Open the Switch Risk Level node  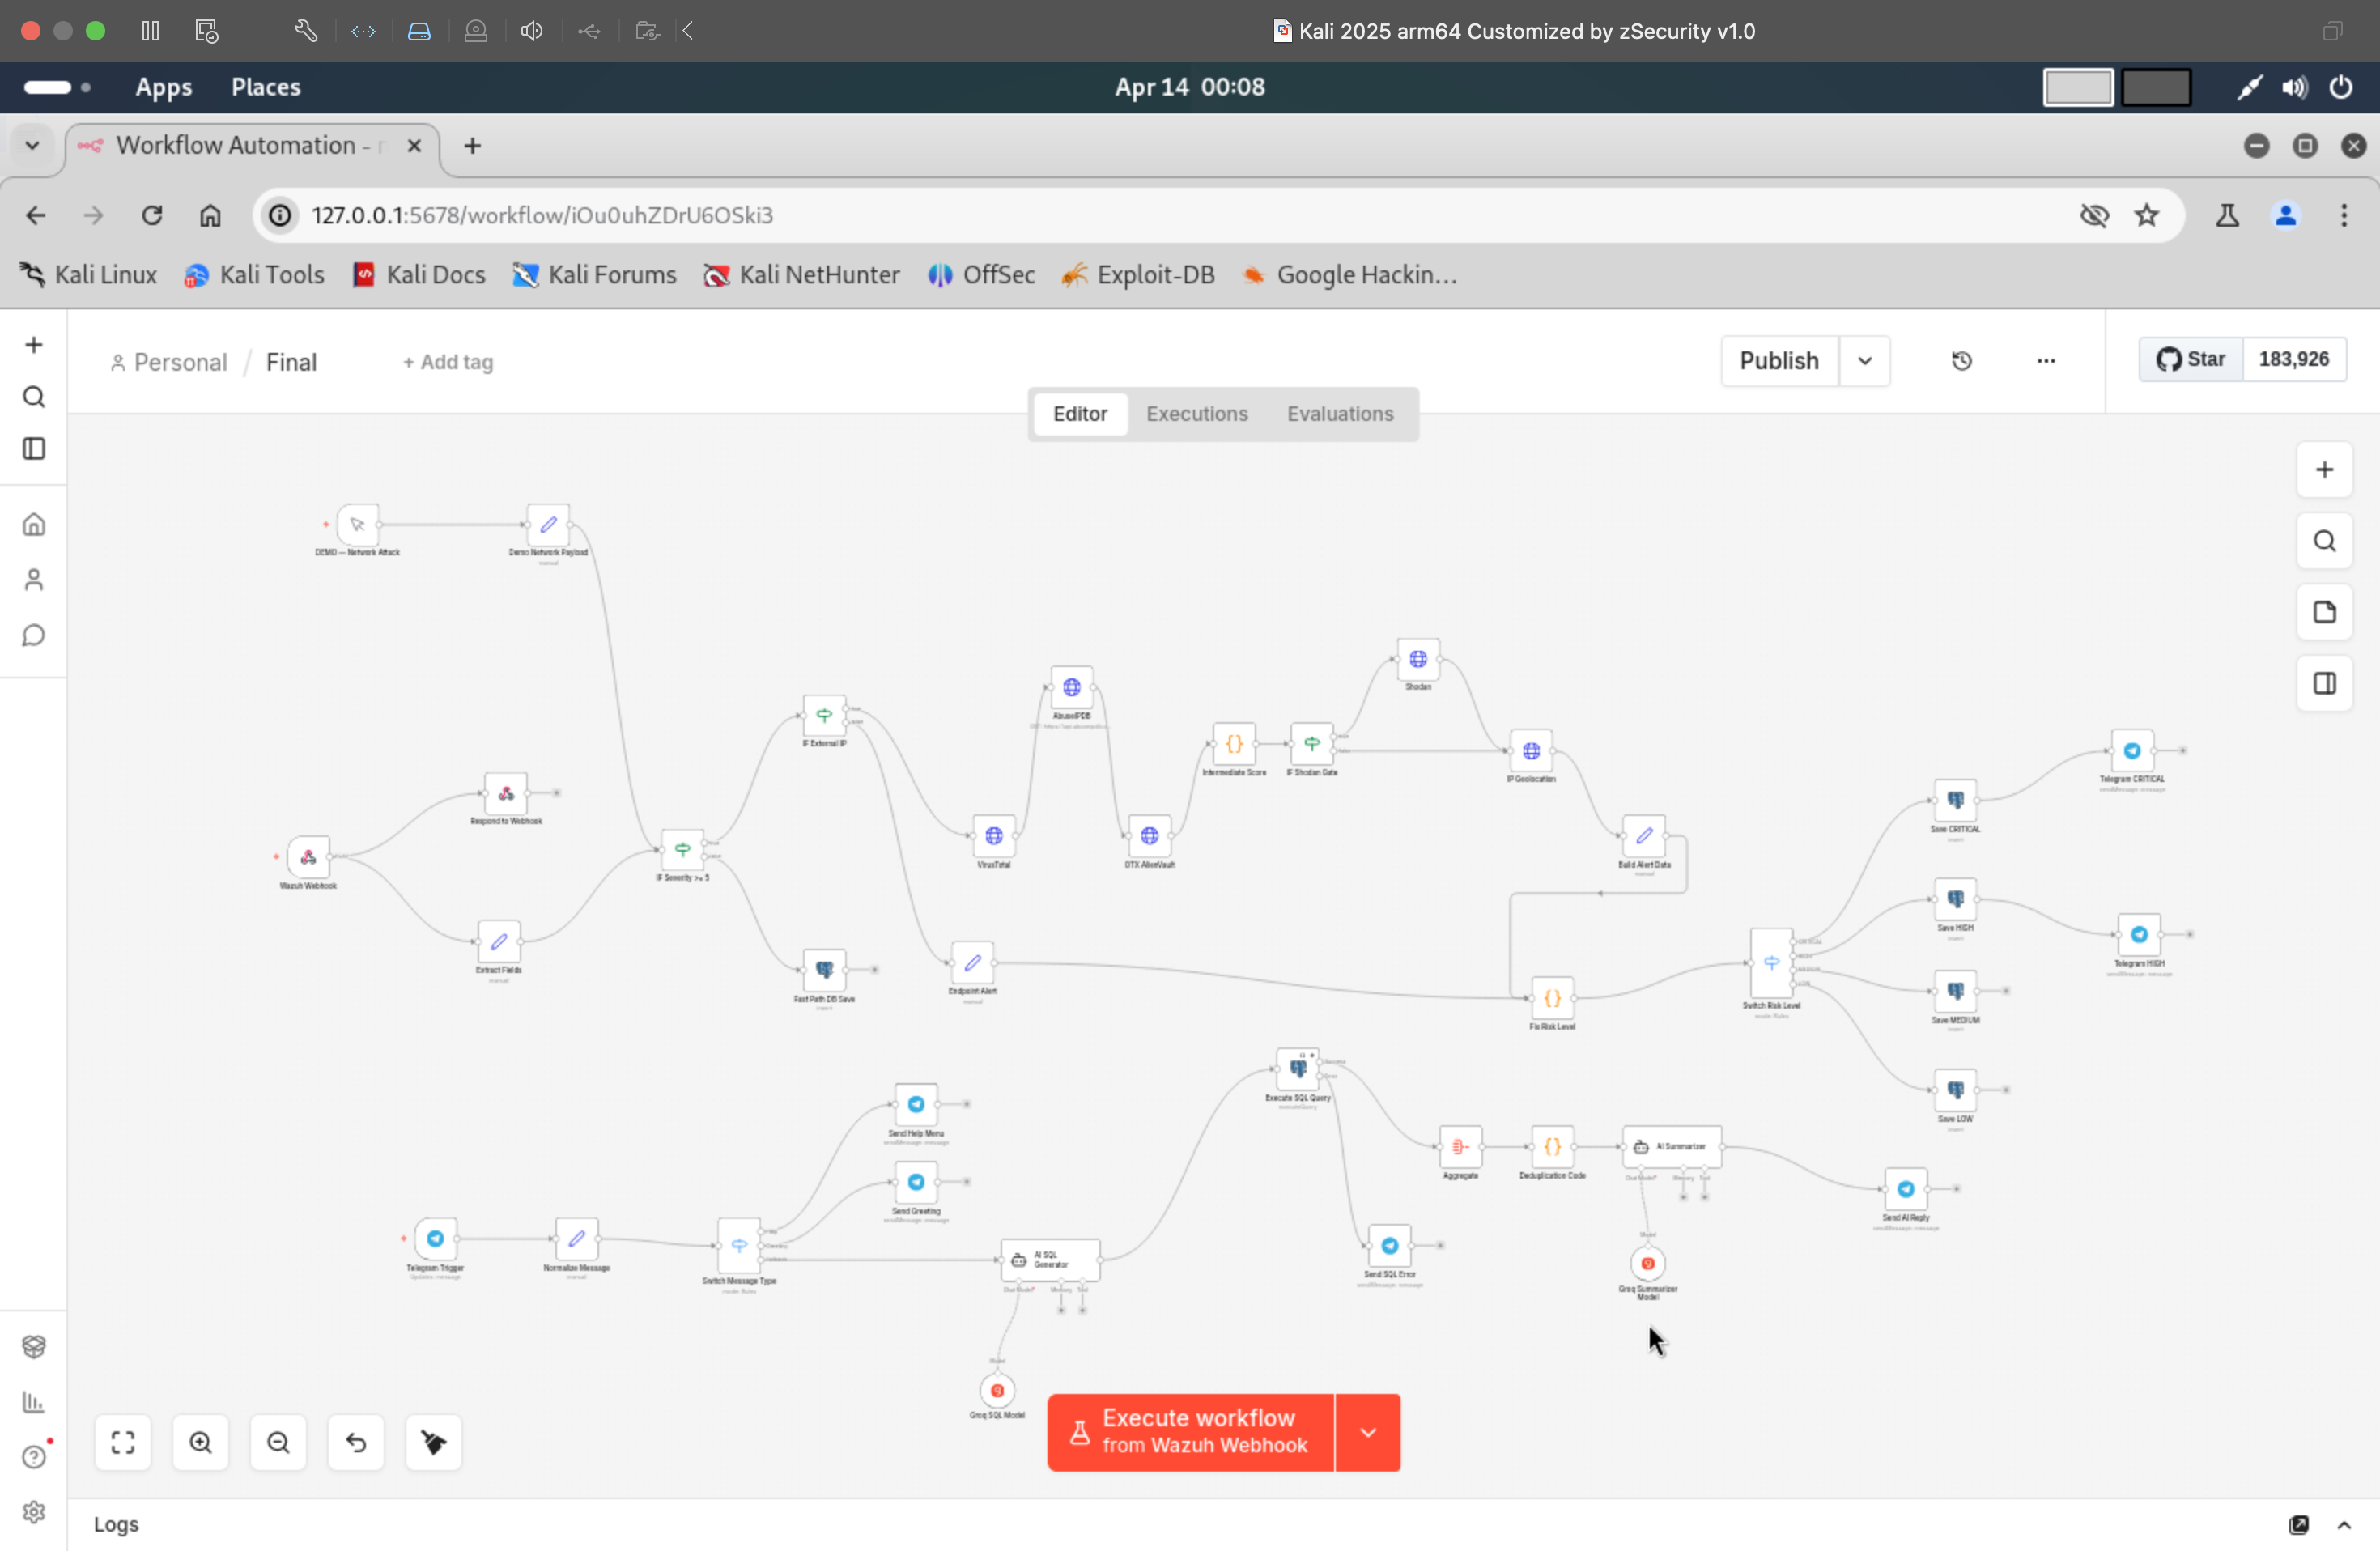[1771, 962]
